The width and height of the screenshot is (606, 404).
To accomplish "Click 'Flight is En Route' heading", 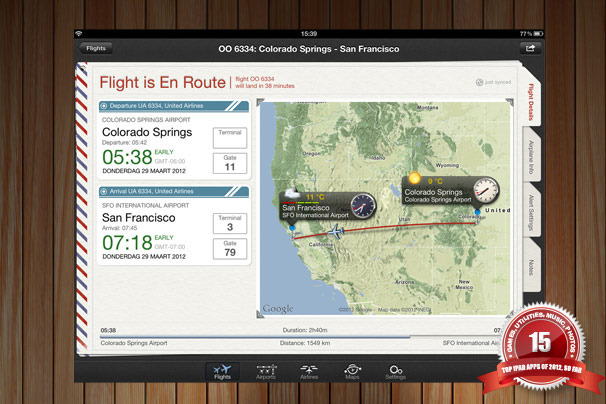I will click(162, 82).
